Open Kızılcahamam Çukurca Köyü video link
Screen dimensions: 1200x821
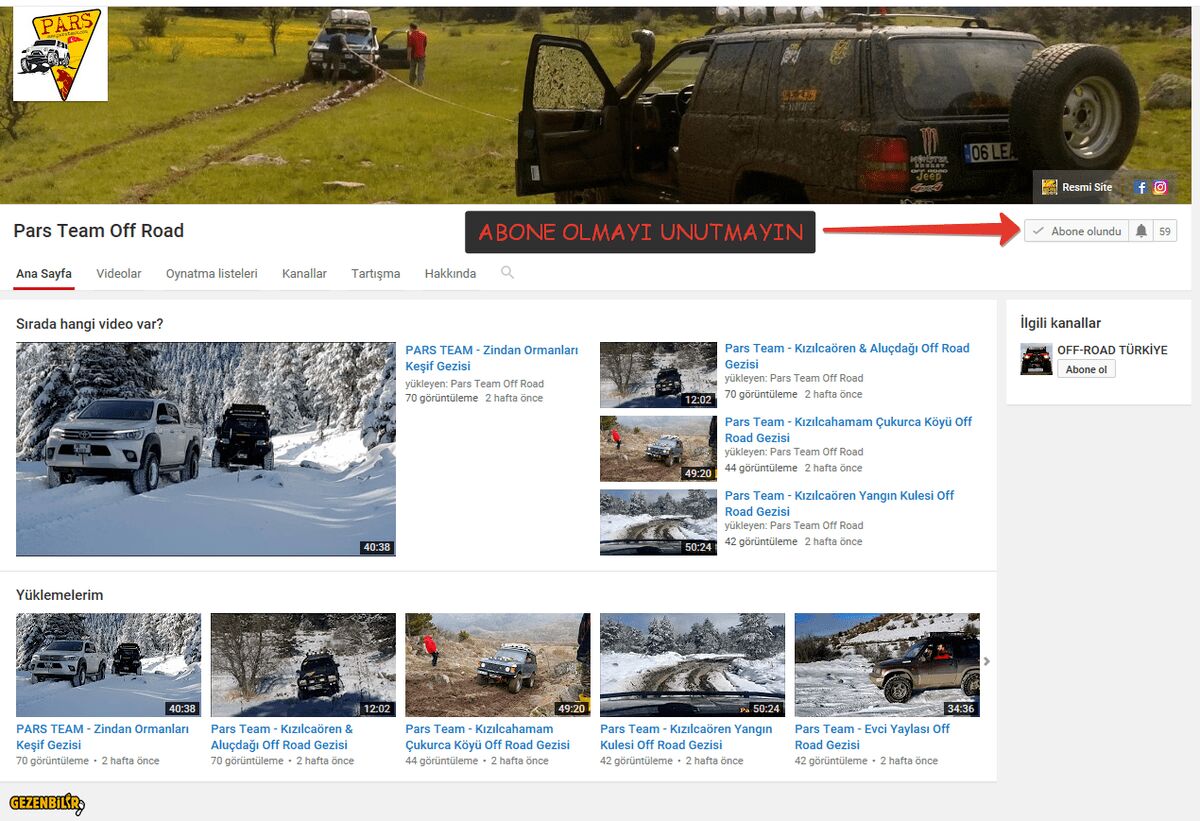(848, 429)
